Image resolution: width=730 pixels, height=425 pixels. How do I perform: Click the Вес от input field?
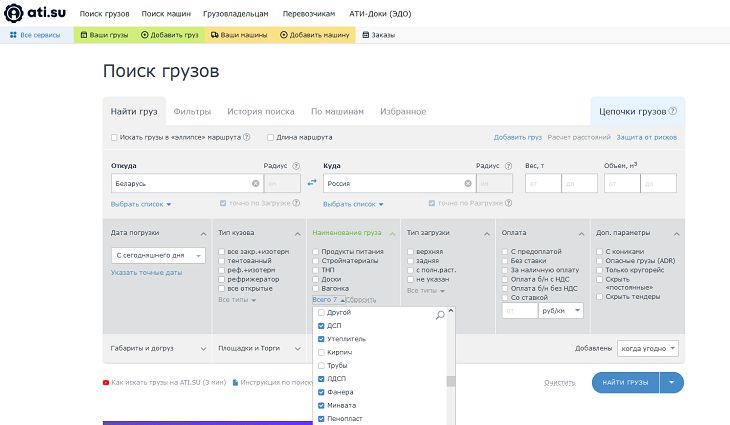(543, 184)
